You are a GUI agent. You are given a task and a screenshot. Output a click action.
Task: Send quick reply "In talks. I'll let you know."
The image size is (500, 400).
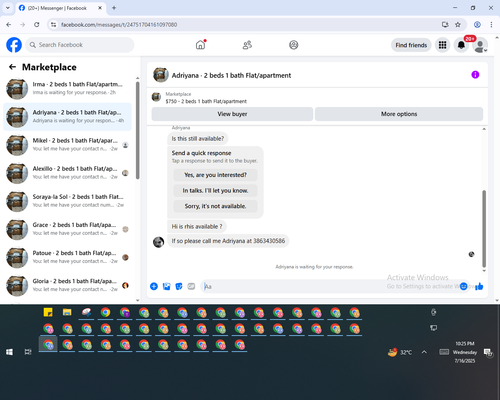(215, 190)
